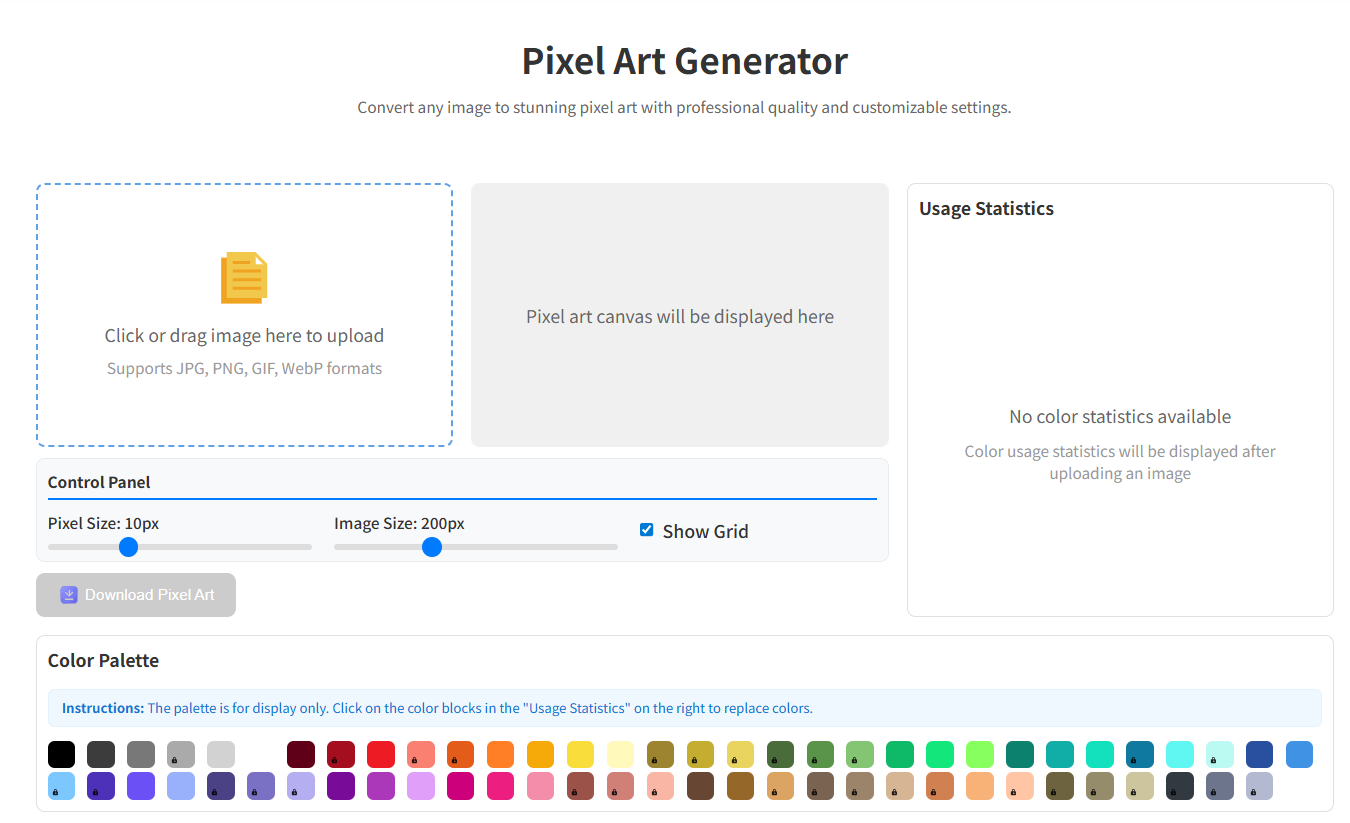Choose the bright cyan palette swatch

coord(1180,754)
